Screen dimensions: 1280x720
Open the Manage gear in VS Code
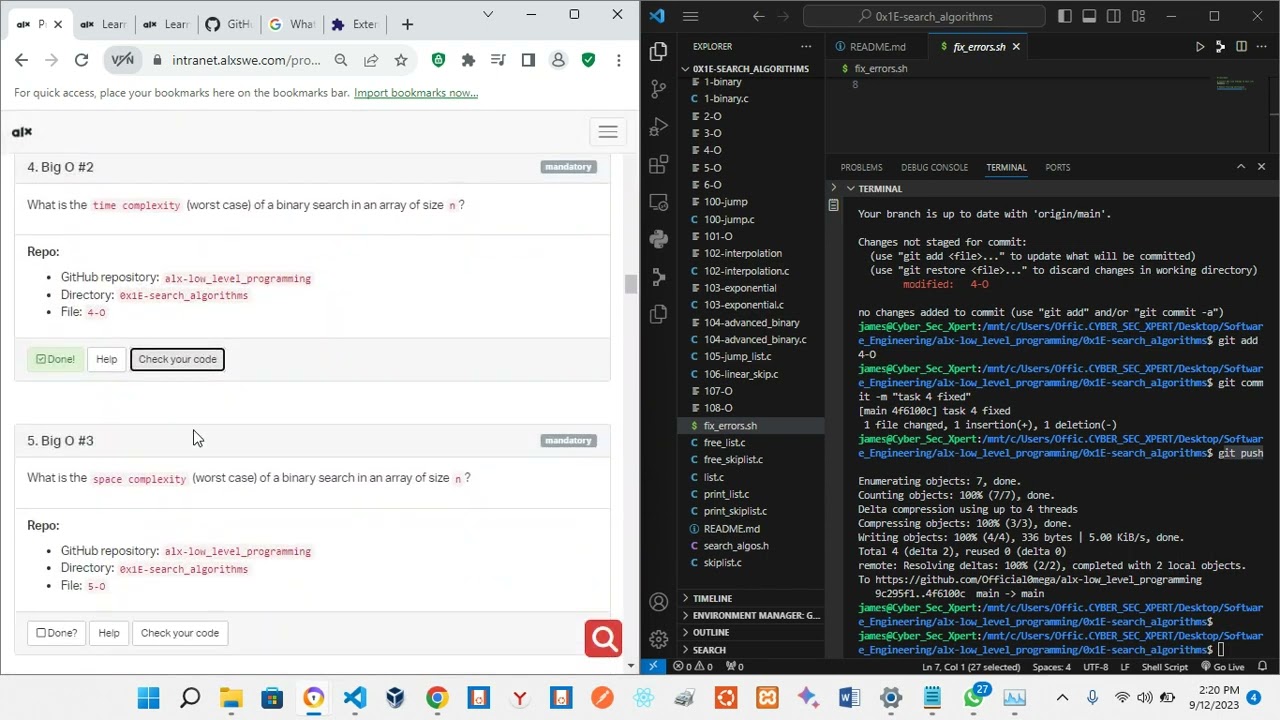(x=658, y=640)
